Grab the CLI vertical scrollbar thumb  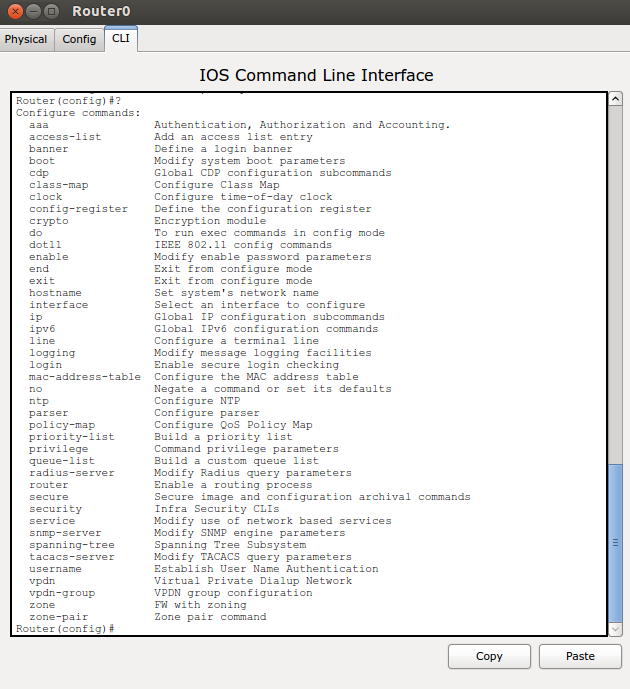pyautogui.click(x=617, y=540)
